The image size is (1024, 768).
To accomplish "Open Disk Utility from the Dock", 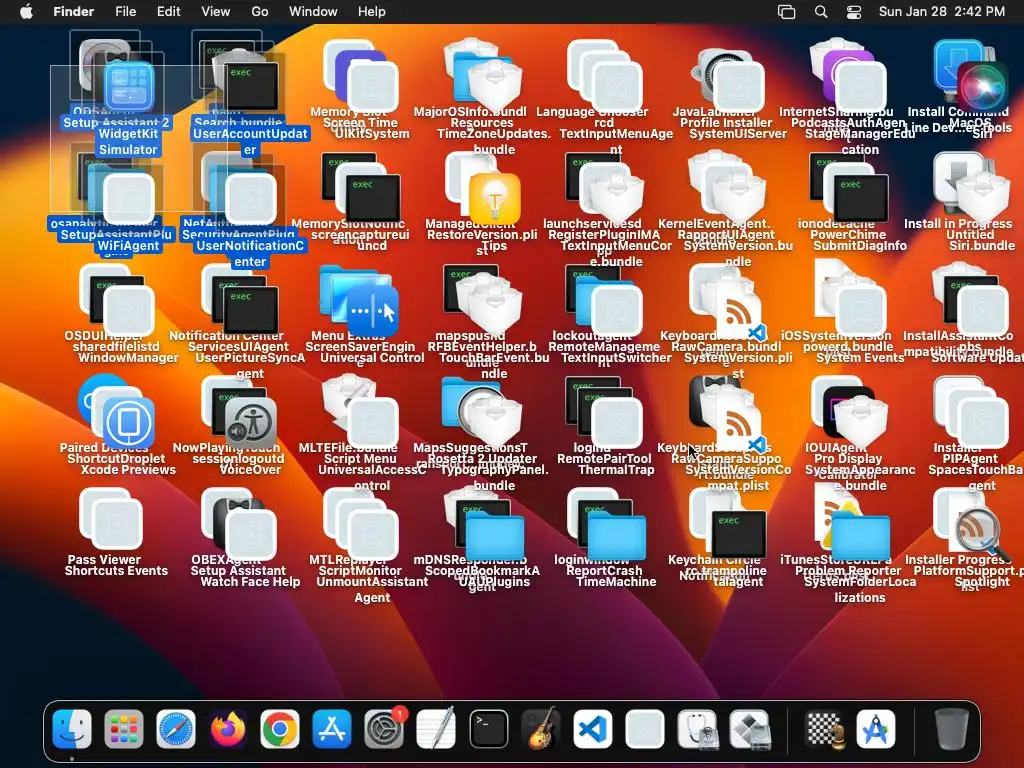I will tap(697, 728).
